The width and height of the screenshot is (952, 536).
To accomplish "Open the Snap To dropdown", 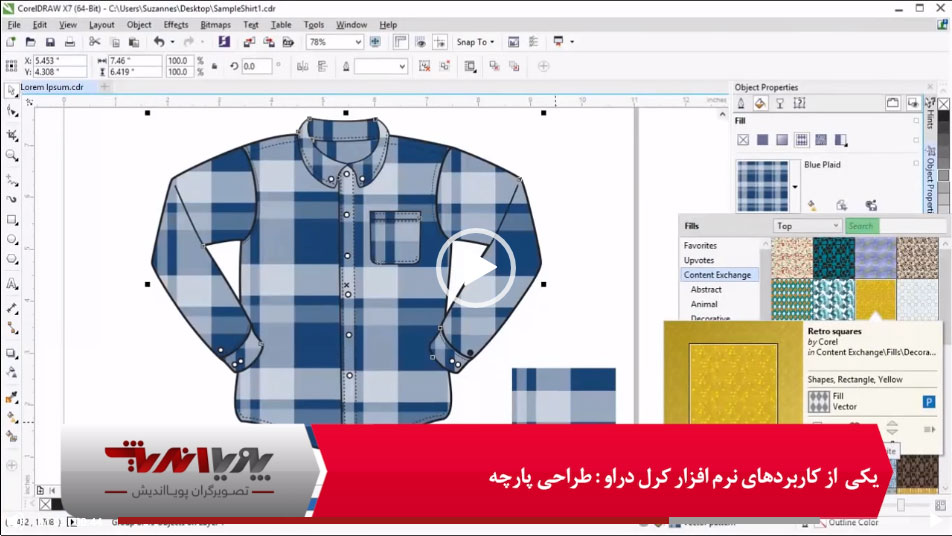I will [x=475, y=42].
